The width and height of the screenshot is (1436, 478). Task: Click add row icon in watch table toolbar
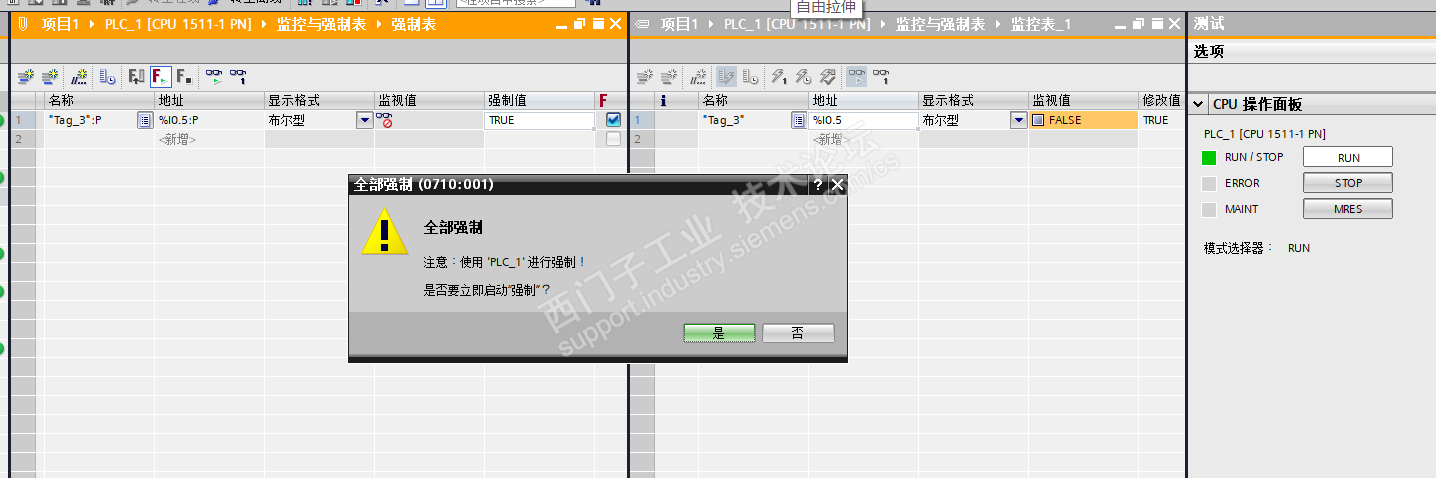pos(668,75)
